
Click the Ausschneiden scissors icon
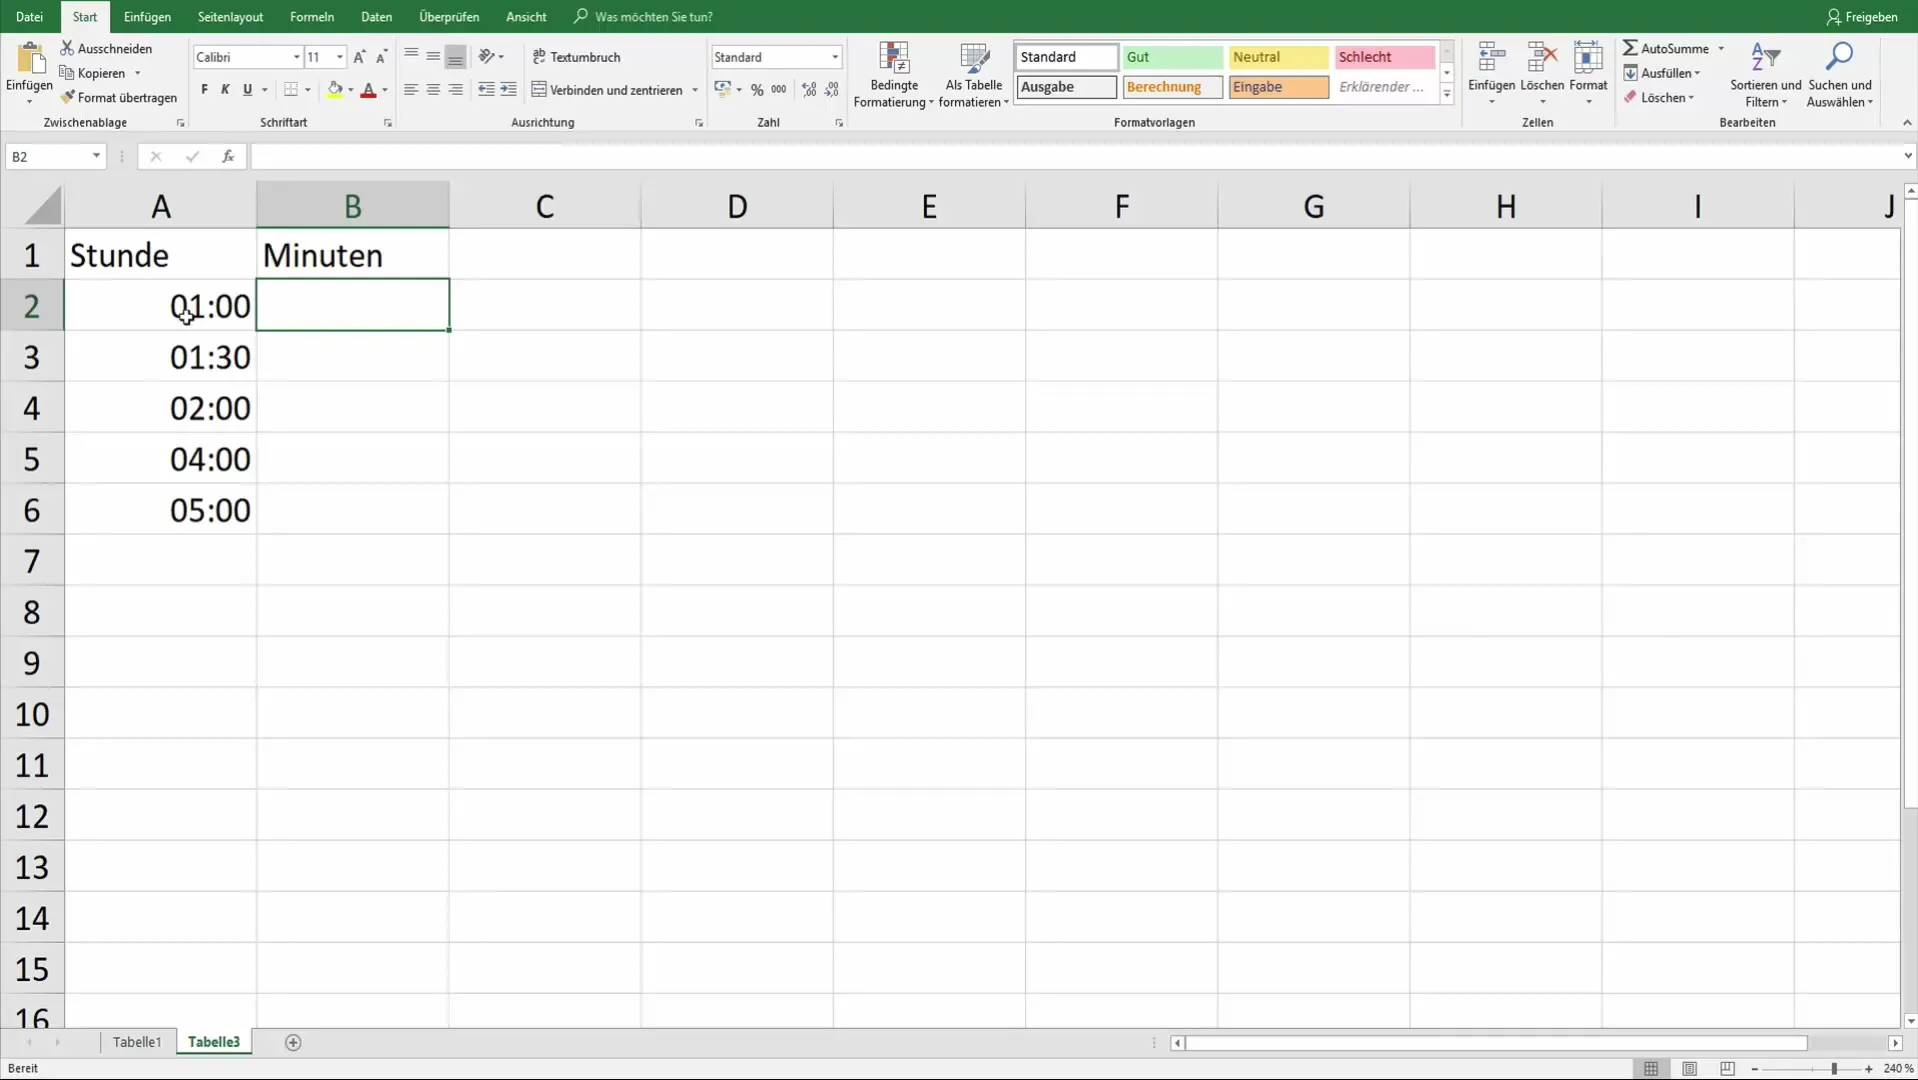tap(67, 48)
